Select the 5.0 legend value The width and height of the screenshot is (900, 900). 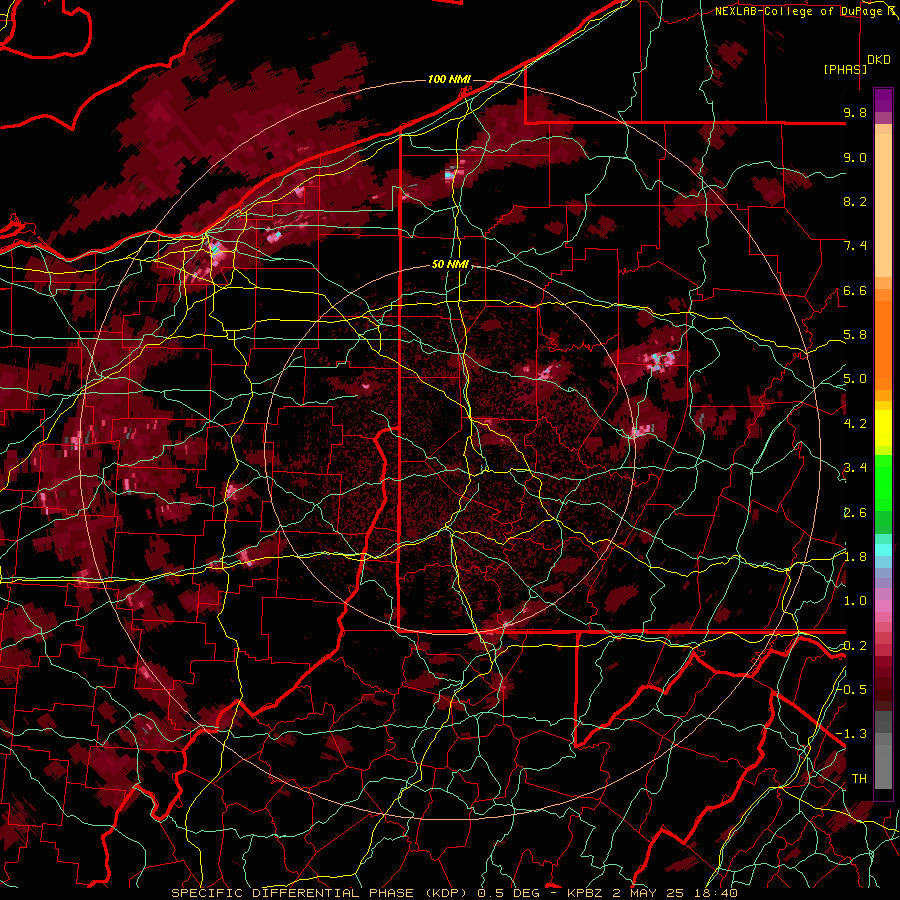855,379
